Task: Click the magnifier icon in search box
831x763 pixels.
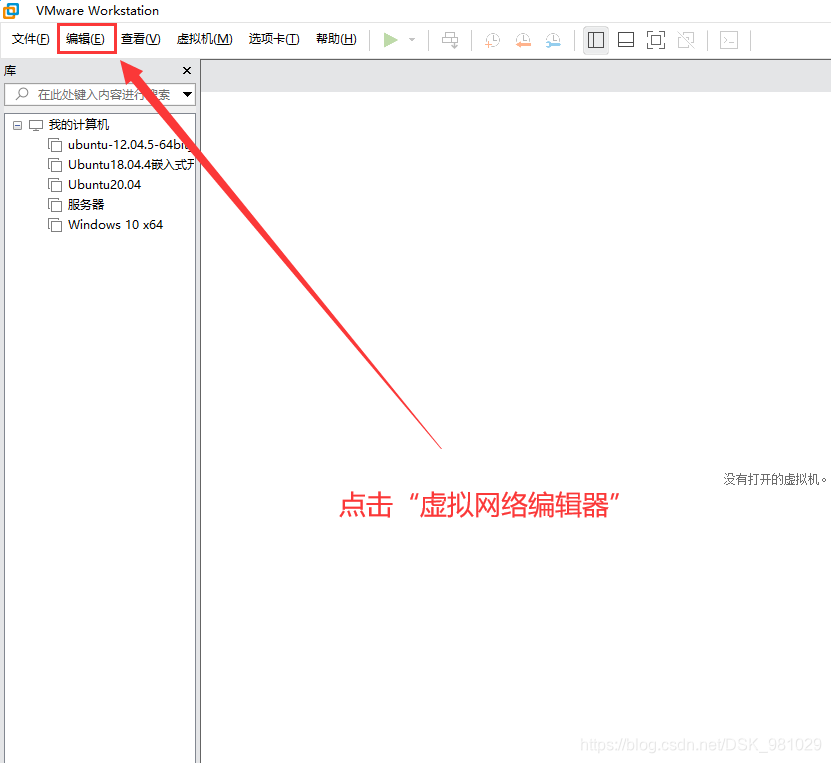Action: tap(22, 94)
